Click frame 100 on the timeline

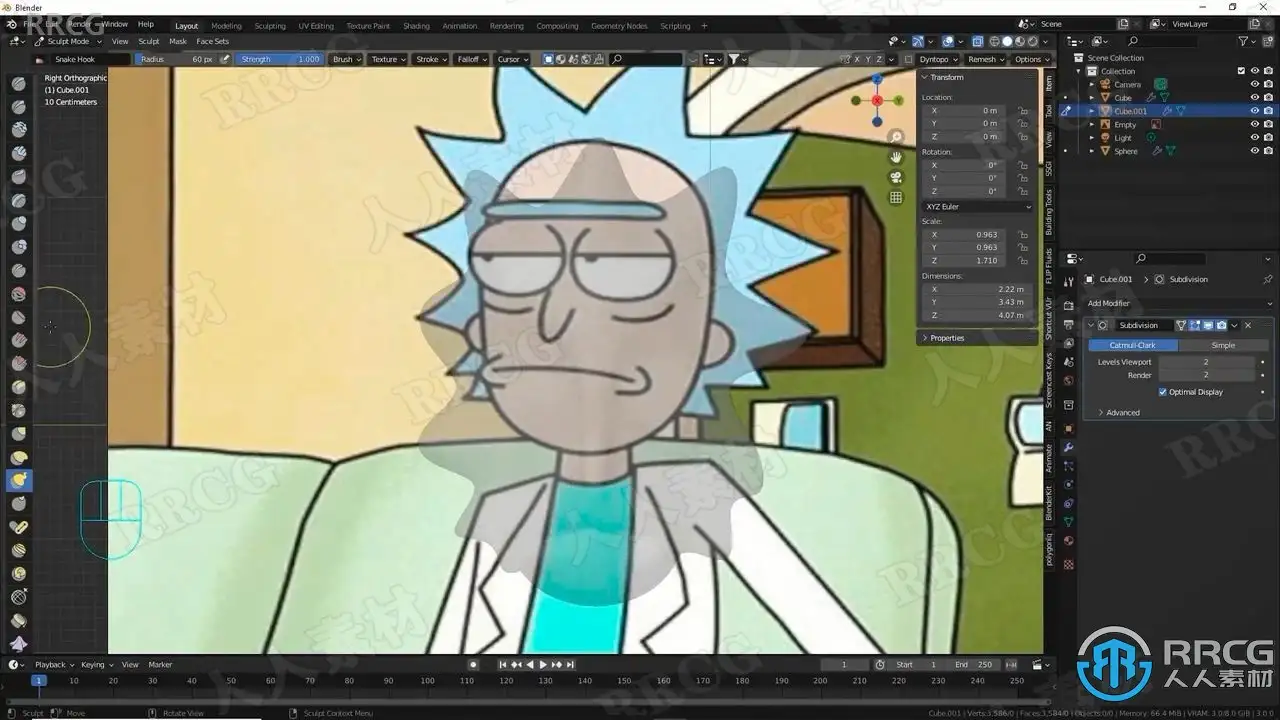tap(427, 681)
